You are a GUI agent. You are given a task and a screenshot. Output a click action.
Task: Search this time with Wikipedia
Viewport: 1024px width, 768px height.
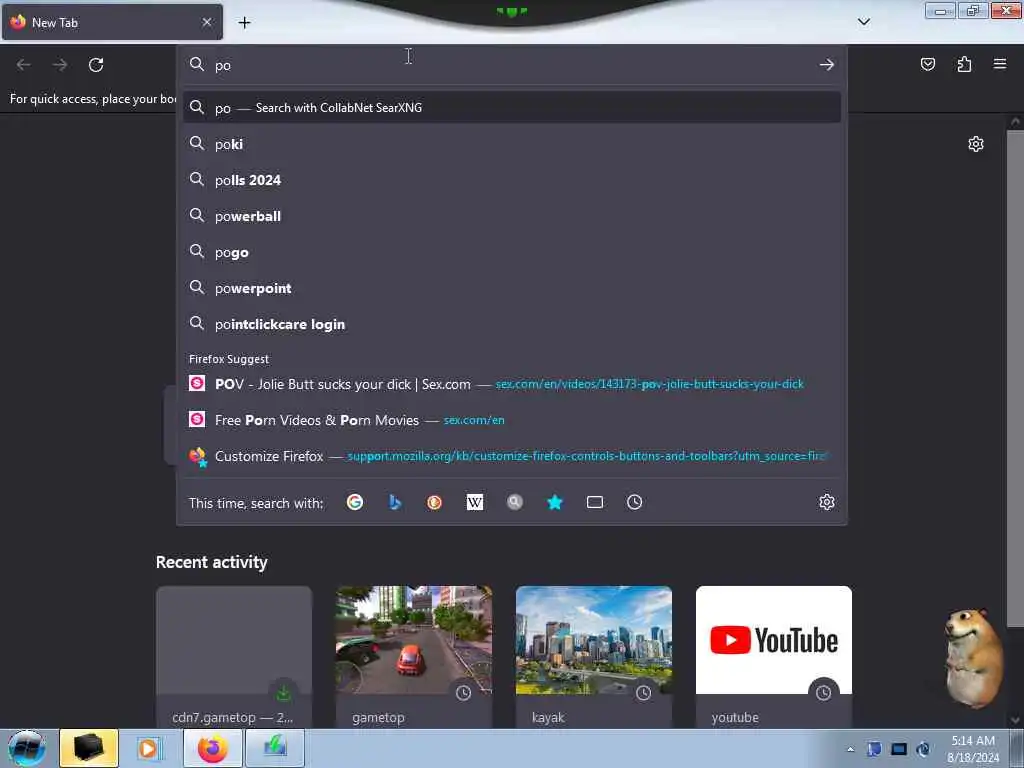[x=475, y=502]
